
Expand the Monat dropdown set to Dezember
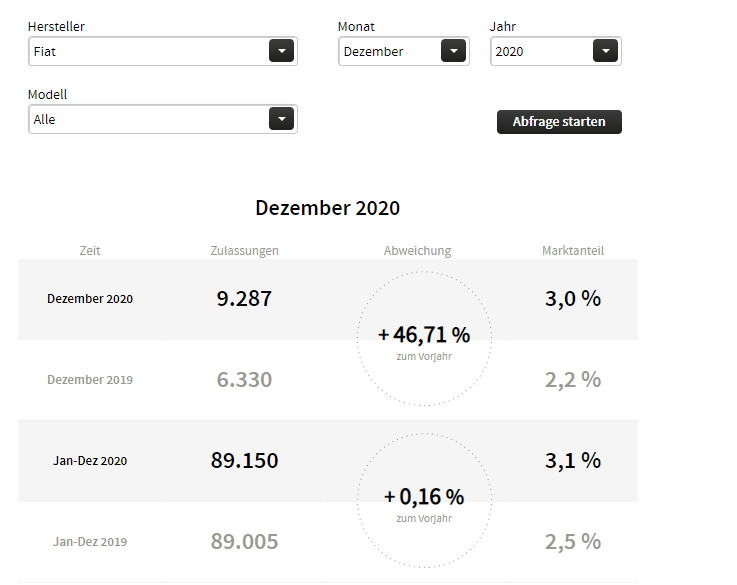[392, 51]
